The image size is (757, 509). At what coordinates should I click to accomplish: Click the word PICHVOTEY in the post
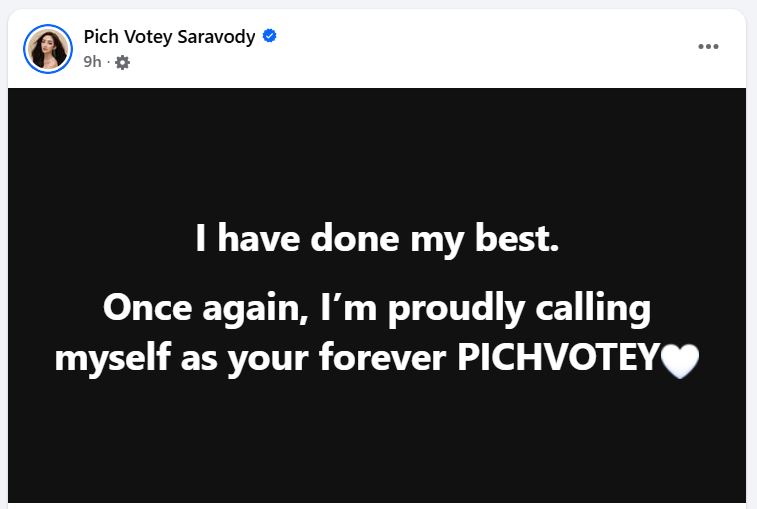click(x=558, y=357)
